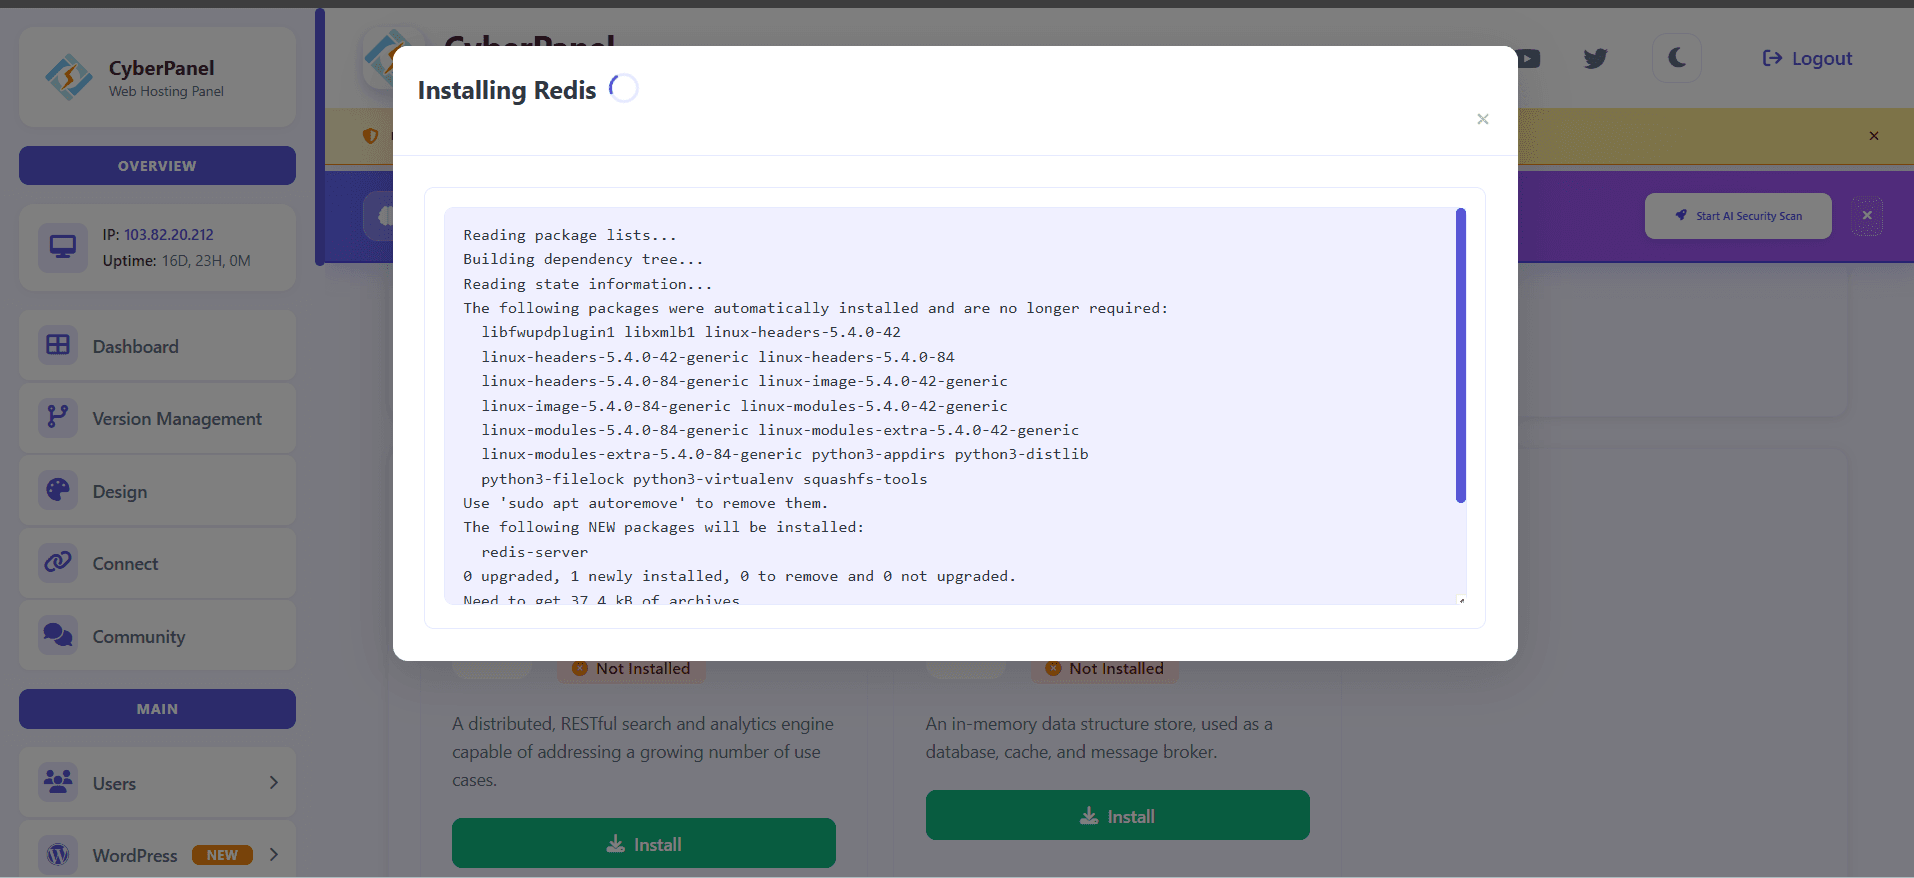The width and height of the screenshot is (1914, 878).
Task: Click the Users group icon
Action: click(58, 782)
